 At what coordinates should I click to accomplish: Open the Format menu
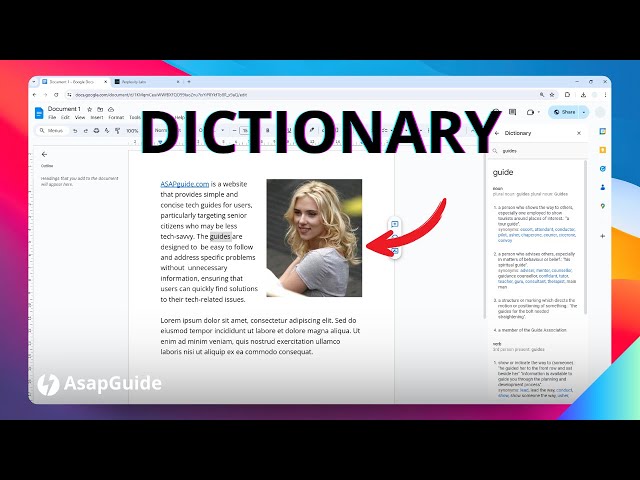point(116,117)
